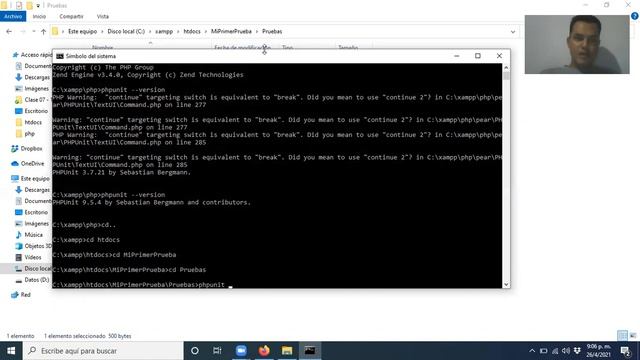Open Command Prompt taskbar icon
This screenshot has height=360, width=640.
point(310,351)
